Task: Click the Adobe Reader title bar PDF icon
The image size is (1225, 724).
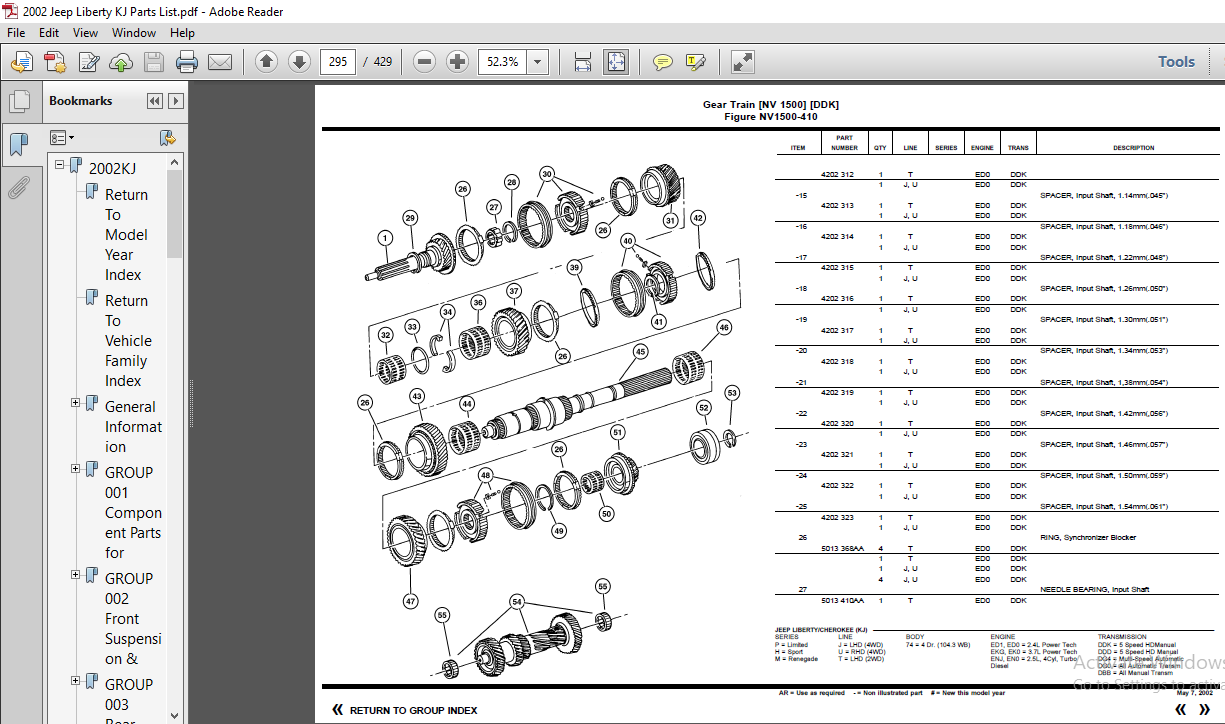Action: coord(11,11)
